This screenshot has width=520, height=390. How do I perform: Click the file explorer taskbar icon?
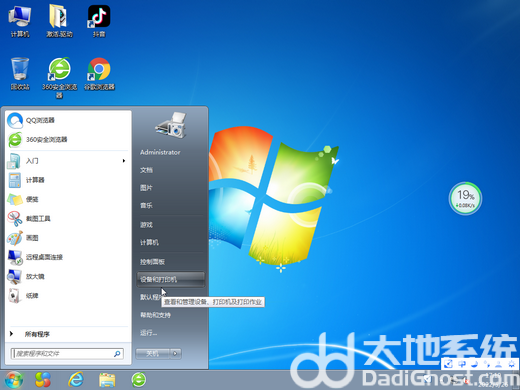(x=107, y=379)
